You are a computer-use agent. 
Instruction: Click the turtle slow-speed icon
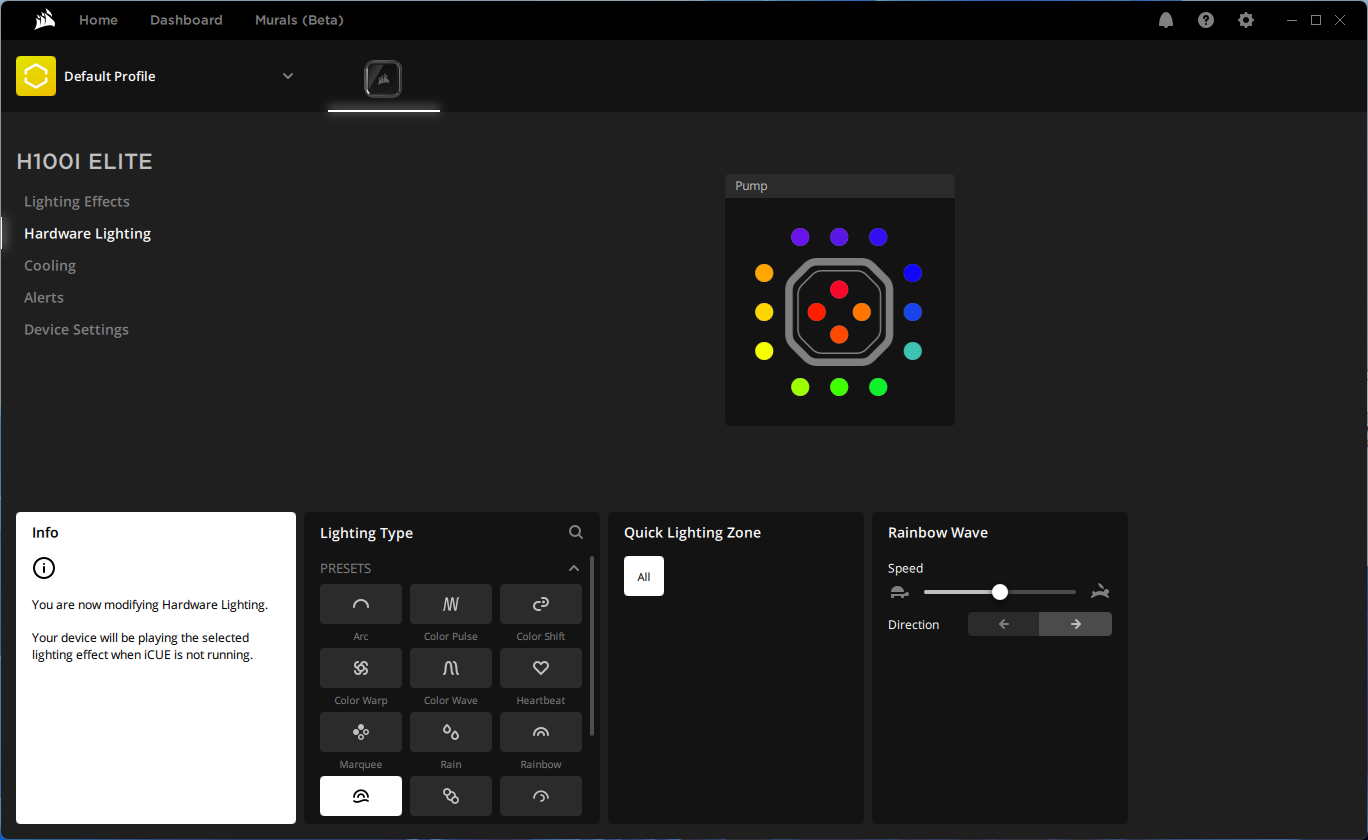tap(899, 592)
